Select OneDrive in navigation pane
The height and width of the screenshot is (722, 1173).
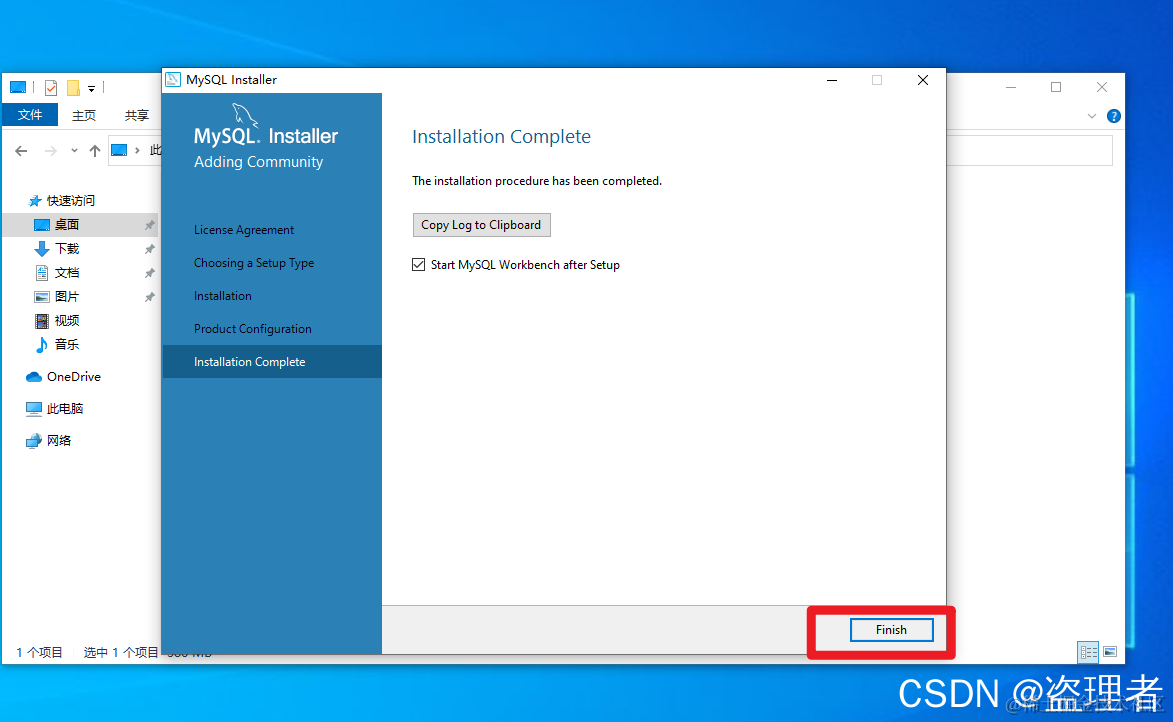click(x=73, y=376)
